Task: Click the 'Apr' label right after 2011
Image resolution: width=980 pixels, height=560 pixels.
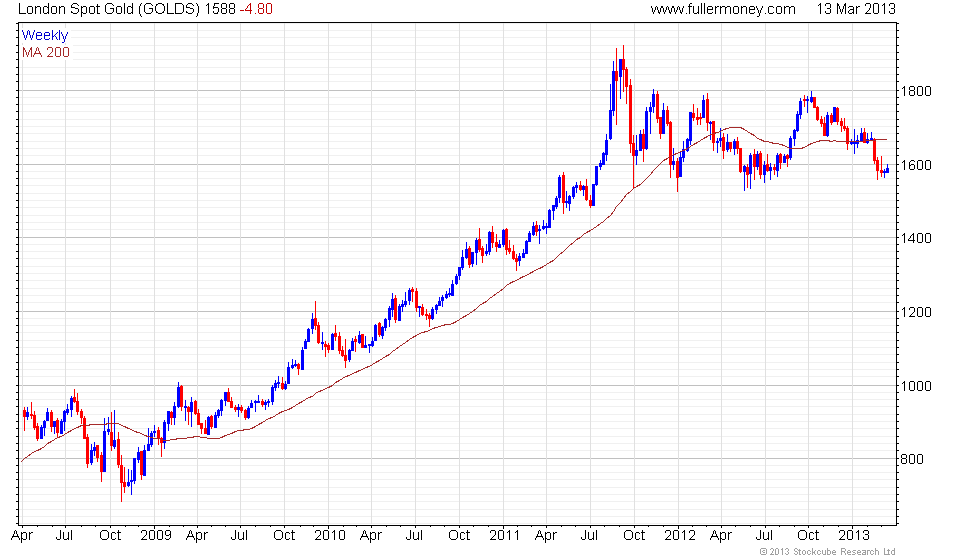Action: coord(546,536)
